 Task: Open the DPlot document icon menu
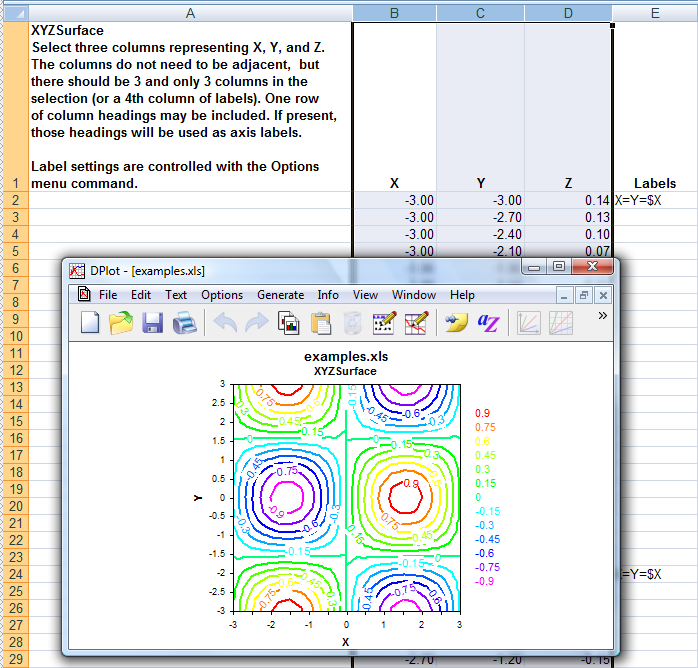pyautogui.click(x=84, y=294)
